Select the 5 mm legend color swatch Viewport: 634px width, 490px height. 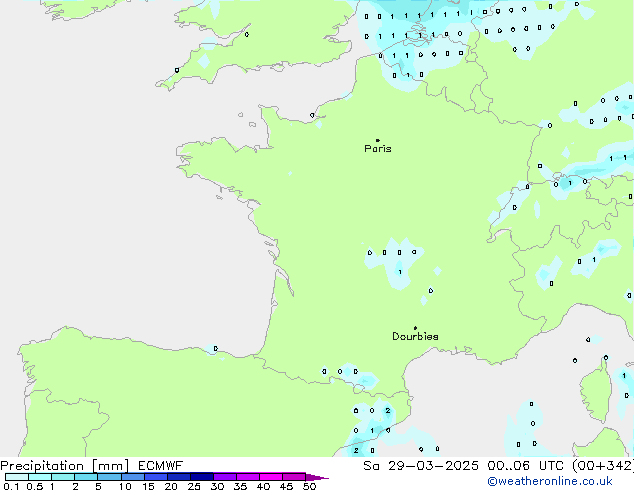pos(109,477)
